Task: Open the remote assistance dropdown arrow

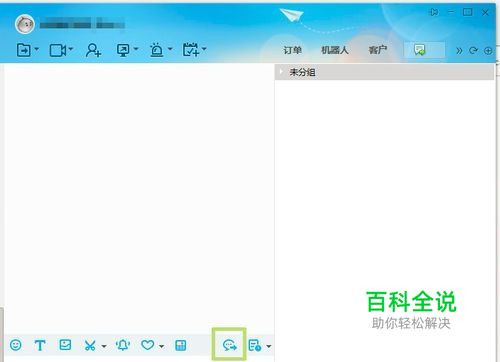Action: click(x=136, y=49)
